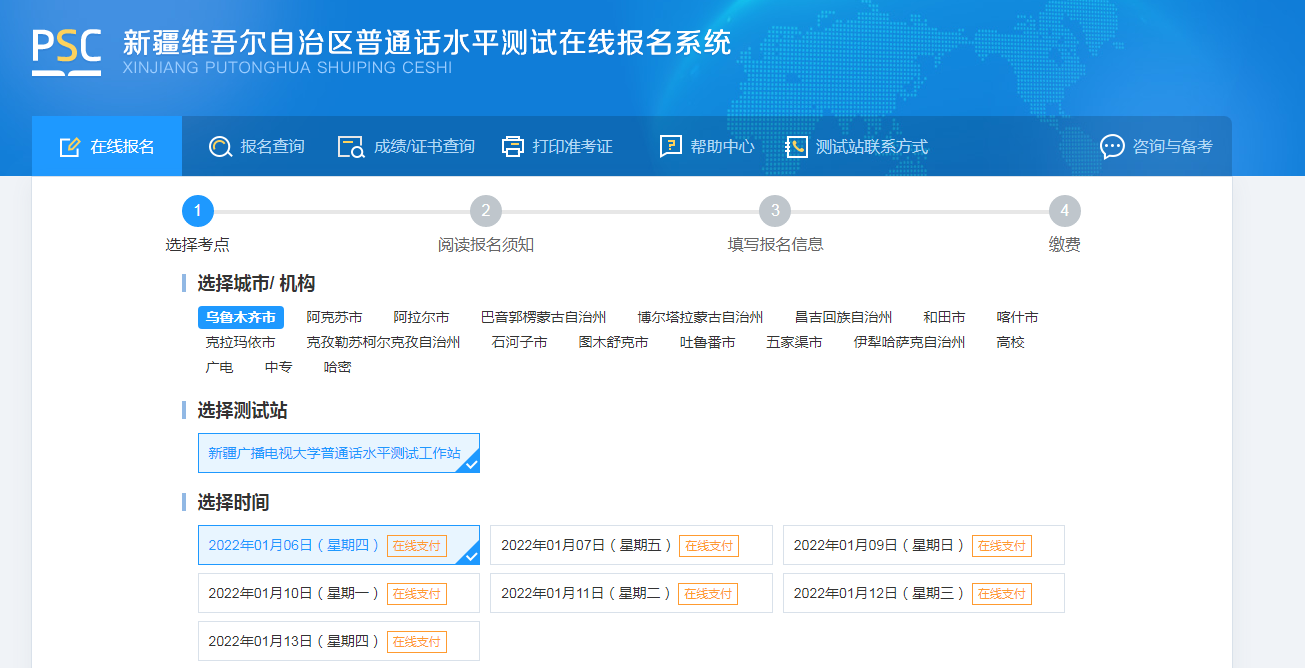Viewport: 1305px width, 668px height.
Task: Select the 2022年01月13日 (星期四) date option
Action: [338, 641]
